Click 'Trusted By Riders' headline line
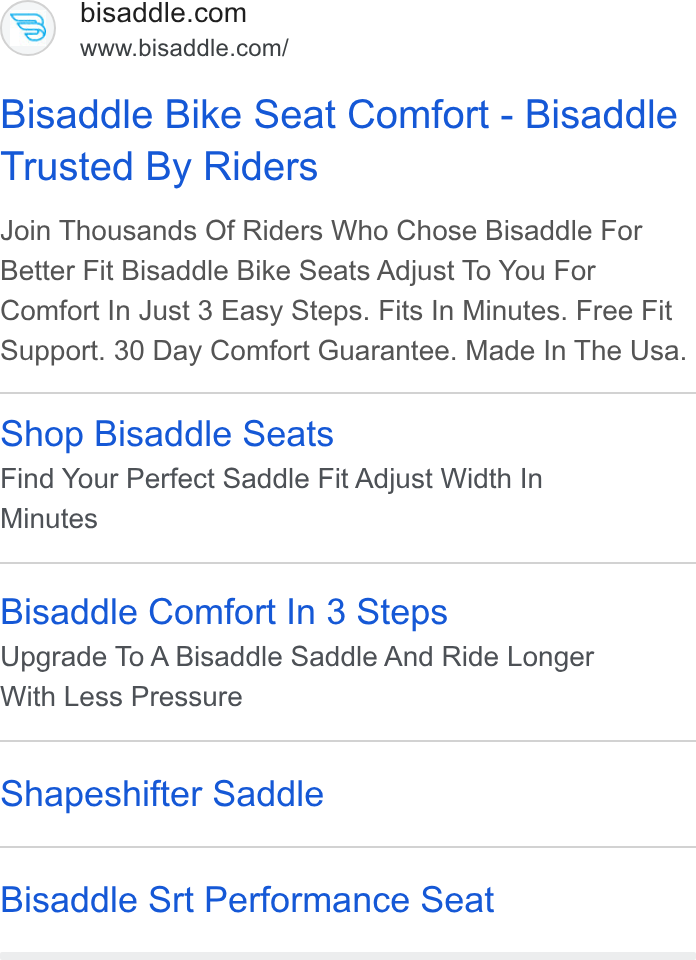696x960 pixels. point(159,167)
